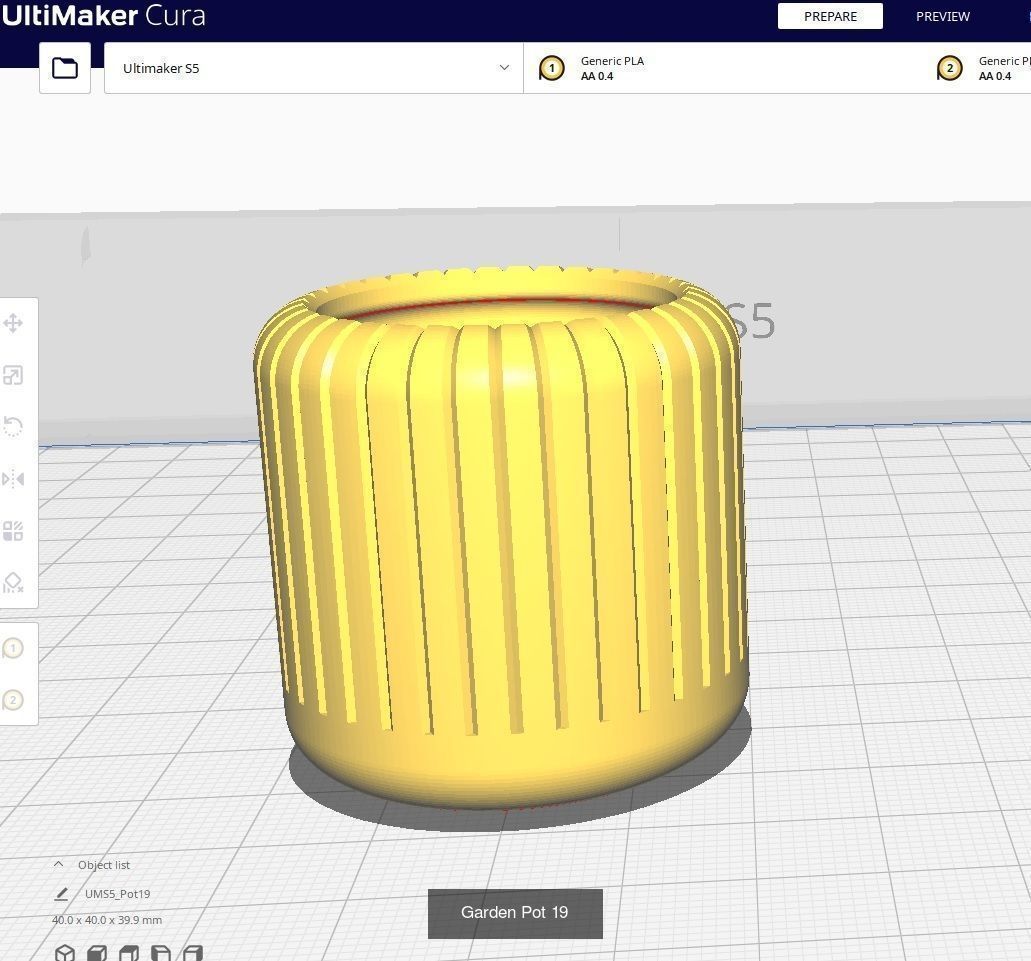Edit name using pencil icon beside UMS5_Pot19
This screenshot has height=961, width=1031.
[61, 894]
